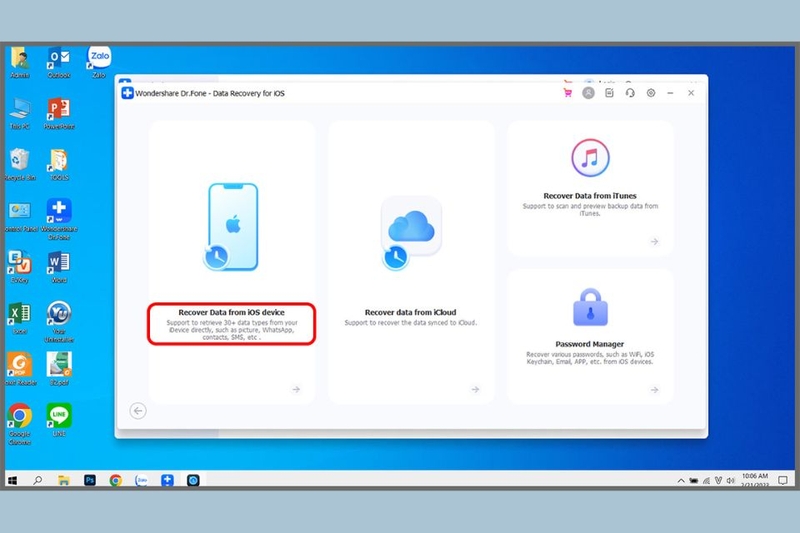Open the Google Chrome desktop shortcut
The width and height of the screenshot is (800, 533).
click(19, 424)
